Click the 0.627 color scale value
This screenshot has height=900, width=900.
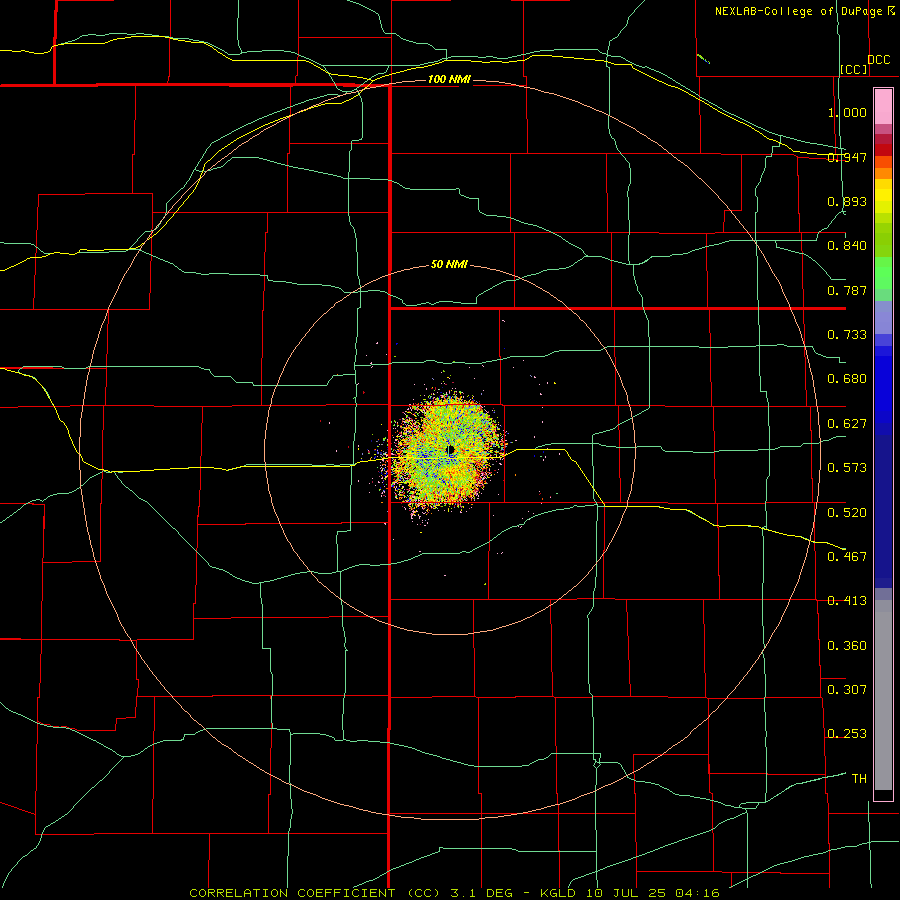[847, 424]
